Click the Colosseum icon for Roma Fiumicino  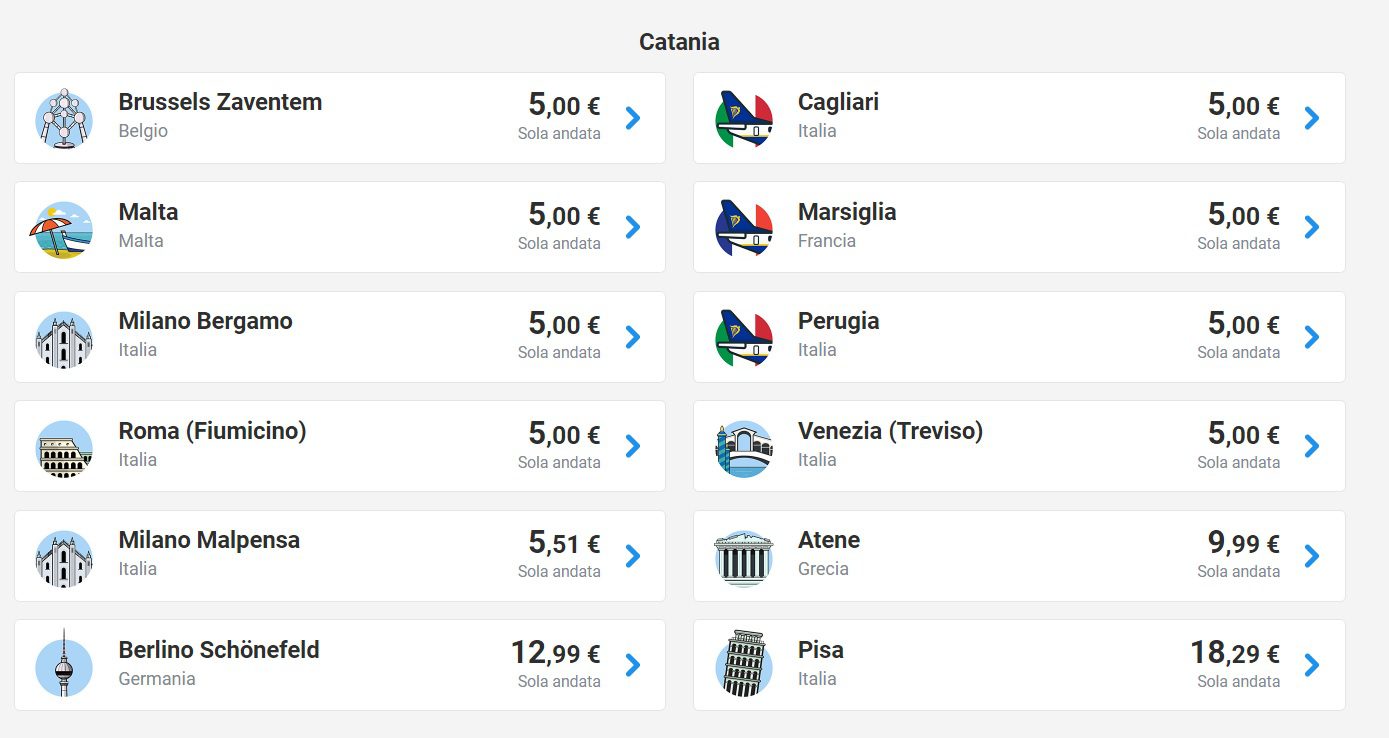(63, 446)
